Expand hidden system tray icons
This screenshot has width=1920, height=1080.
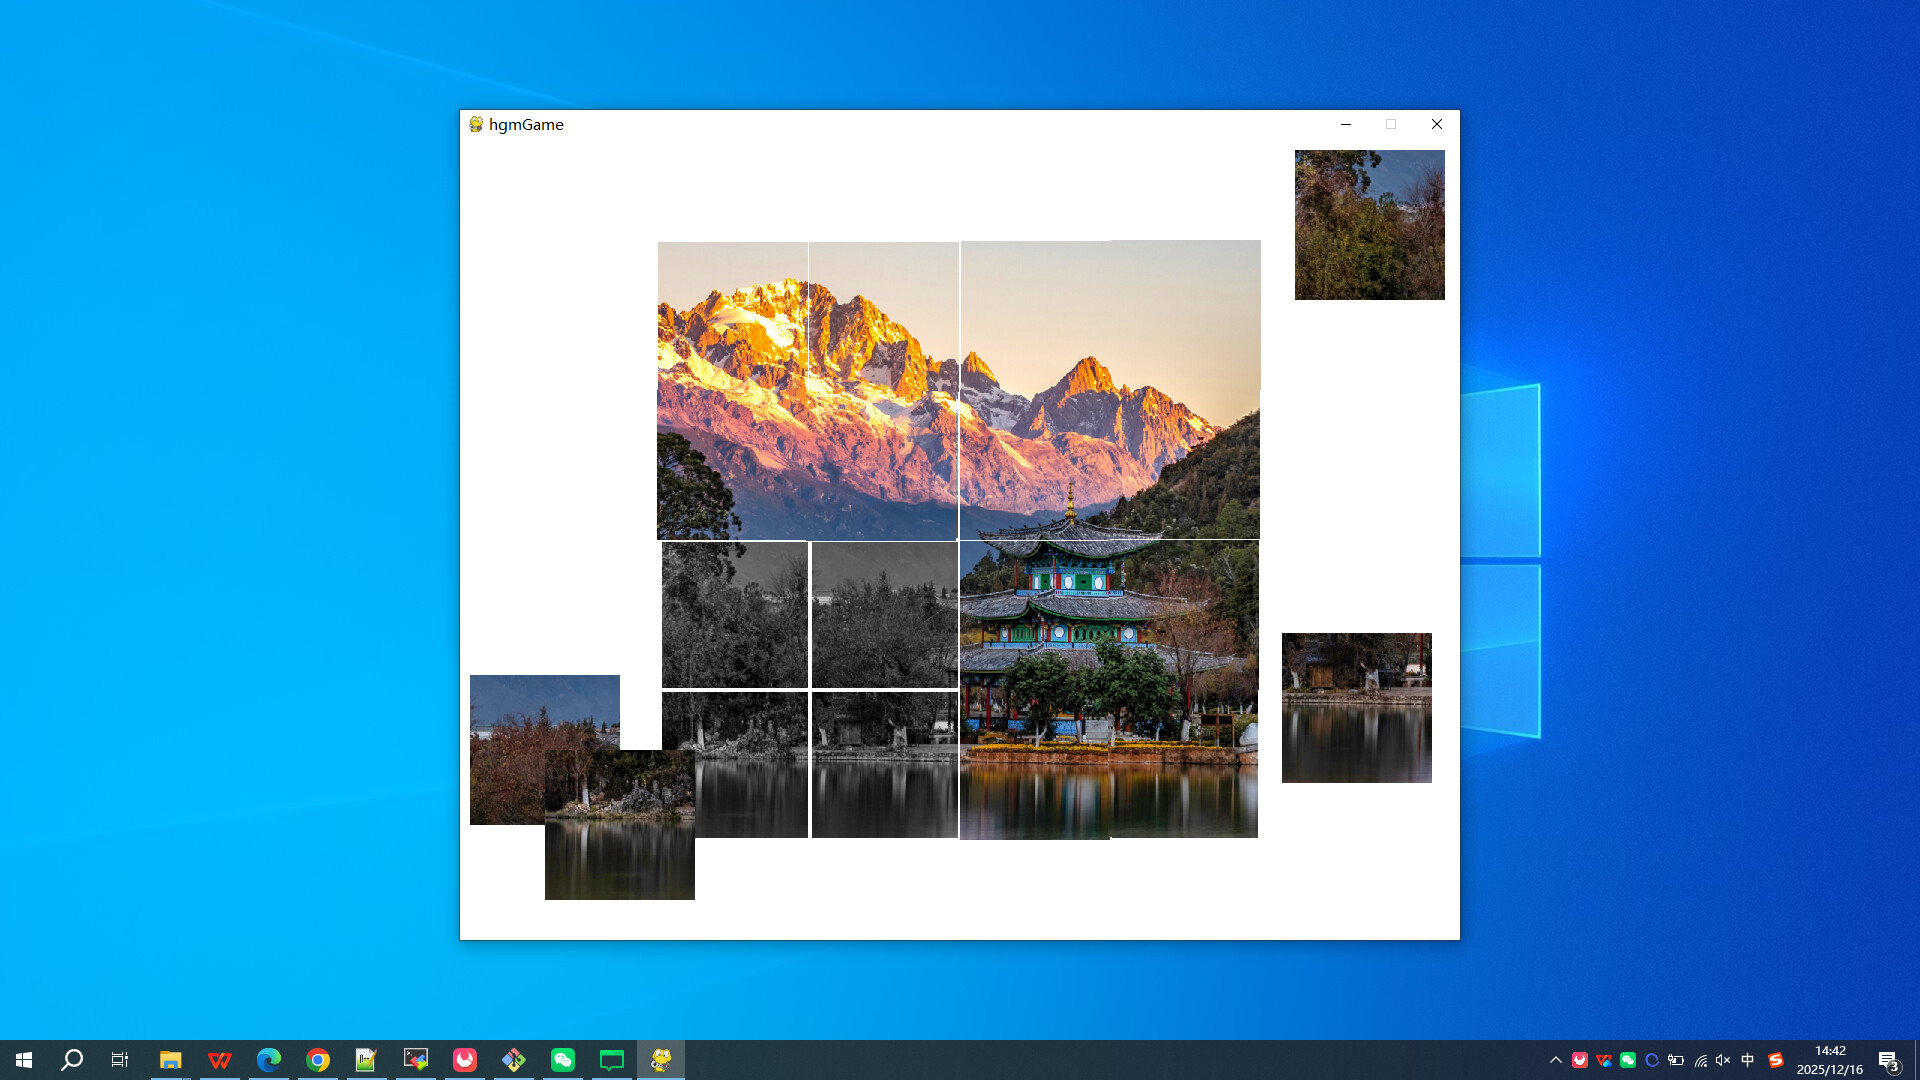tap(1558, 1059)
